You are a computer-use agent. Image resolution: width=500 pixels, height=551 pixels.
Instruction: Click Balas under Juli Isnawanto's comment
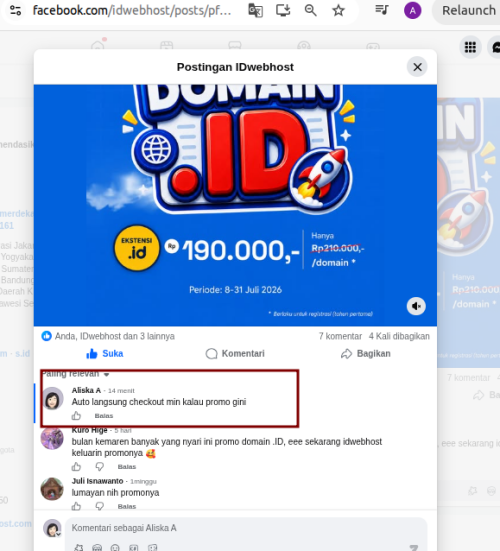pyautogui.click(x=126, y=506)
